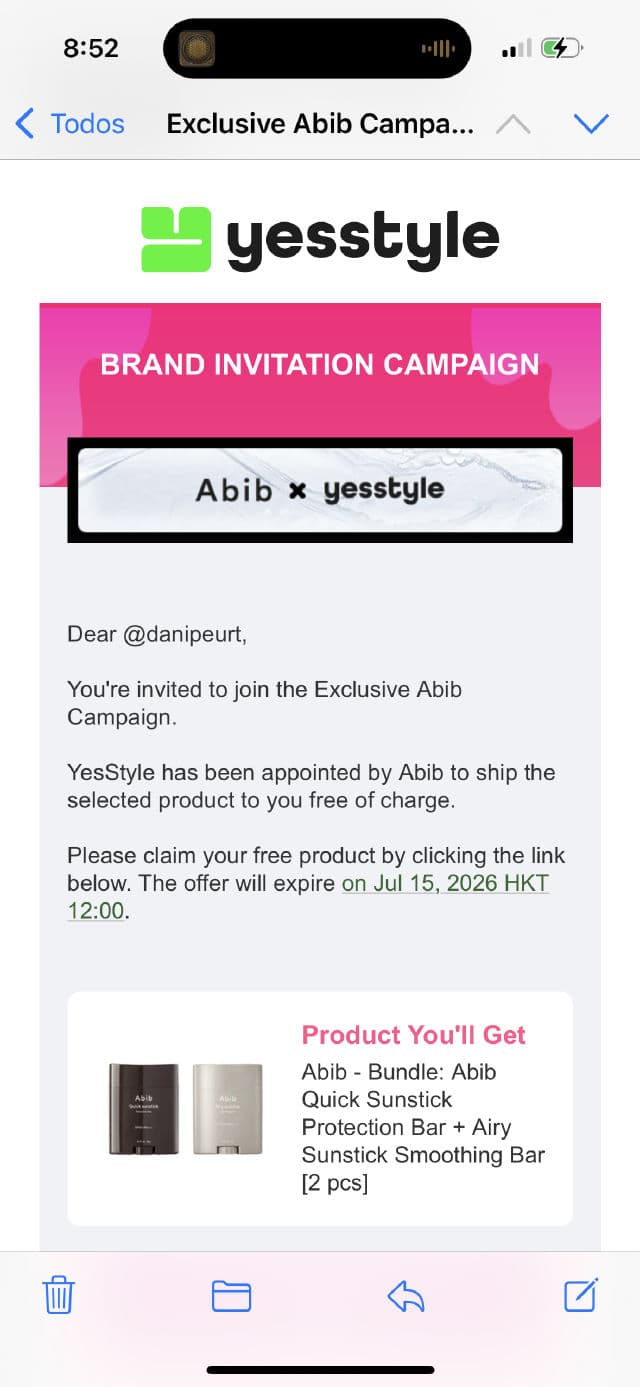This screenshot has height=1387, width=640.
Task: Open next message with down chevron
Action: (591, 123)
